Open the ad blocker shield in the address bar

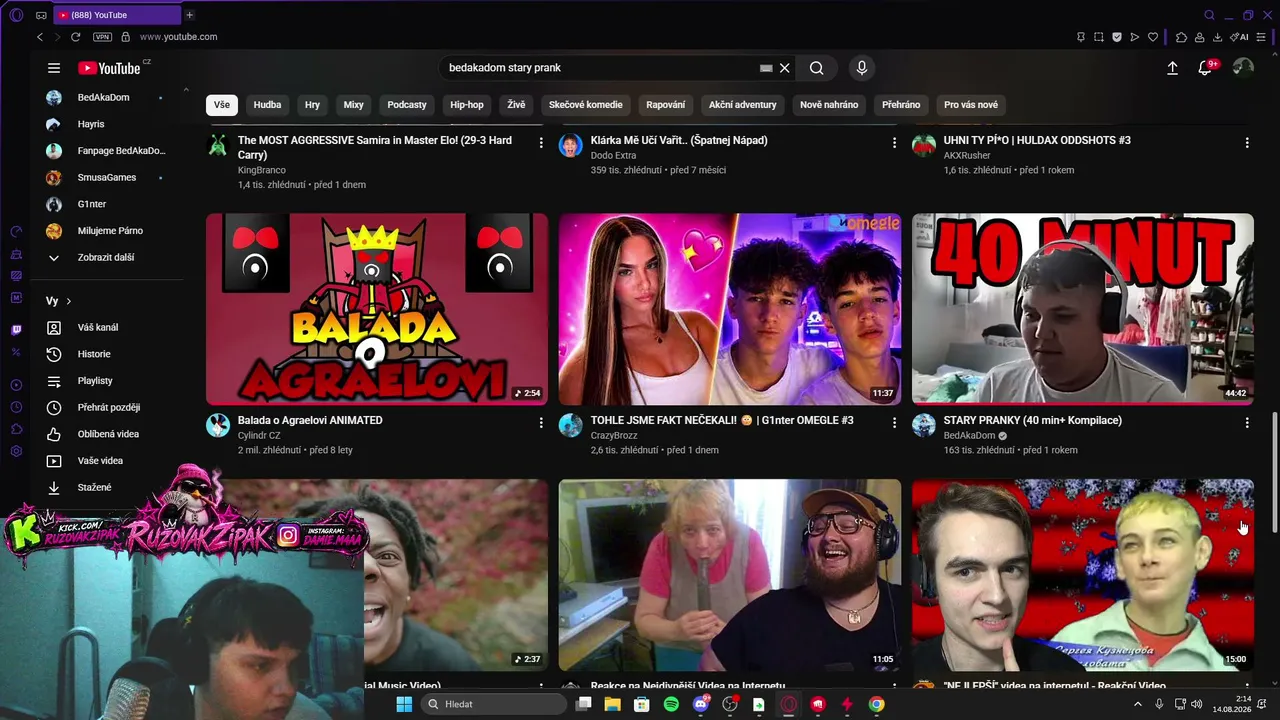[1117, 37]
